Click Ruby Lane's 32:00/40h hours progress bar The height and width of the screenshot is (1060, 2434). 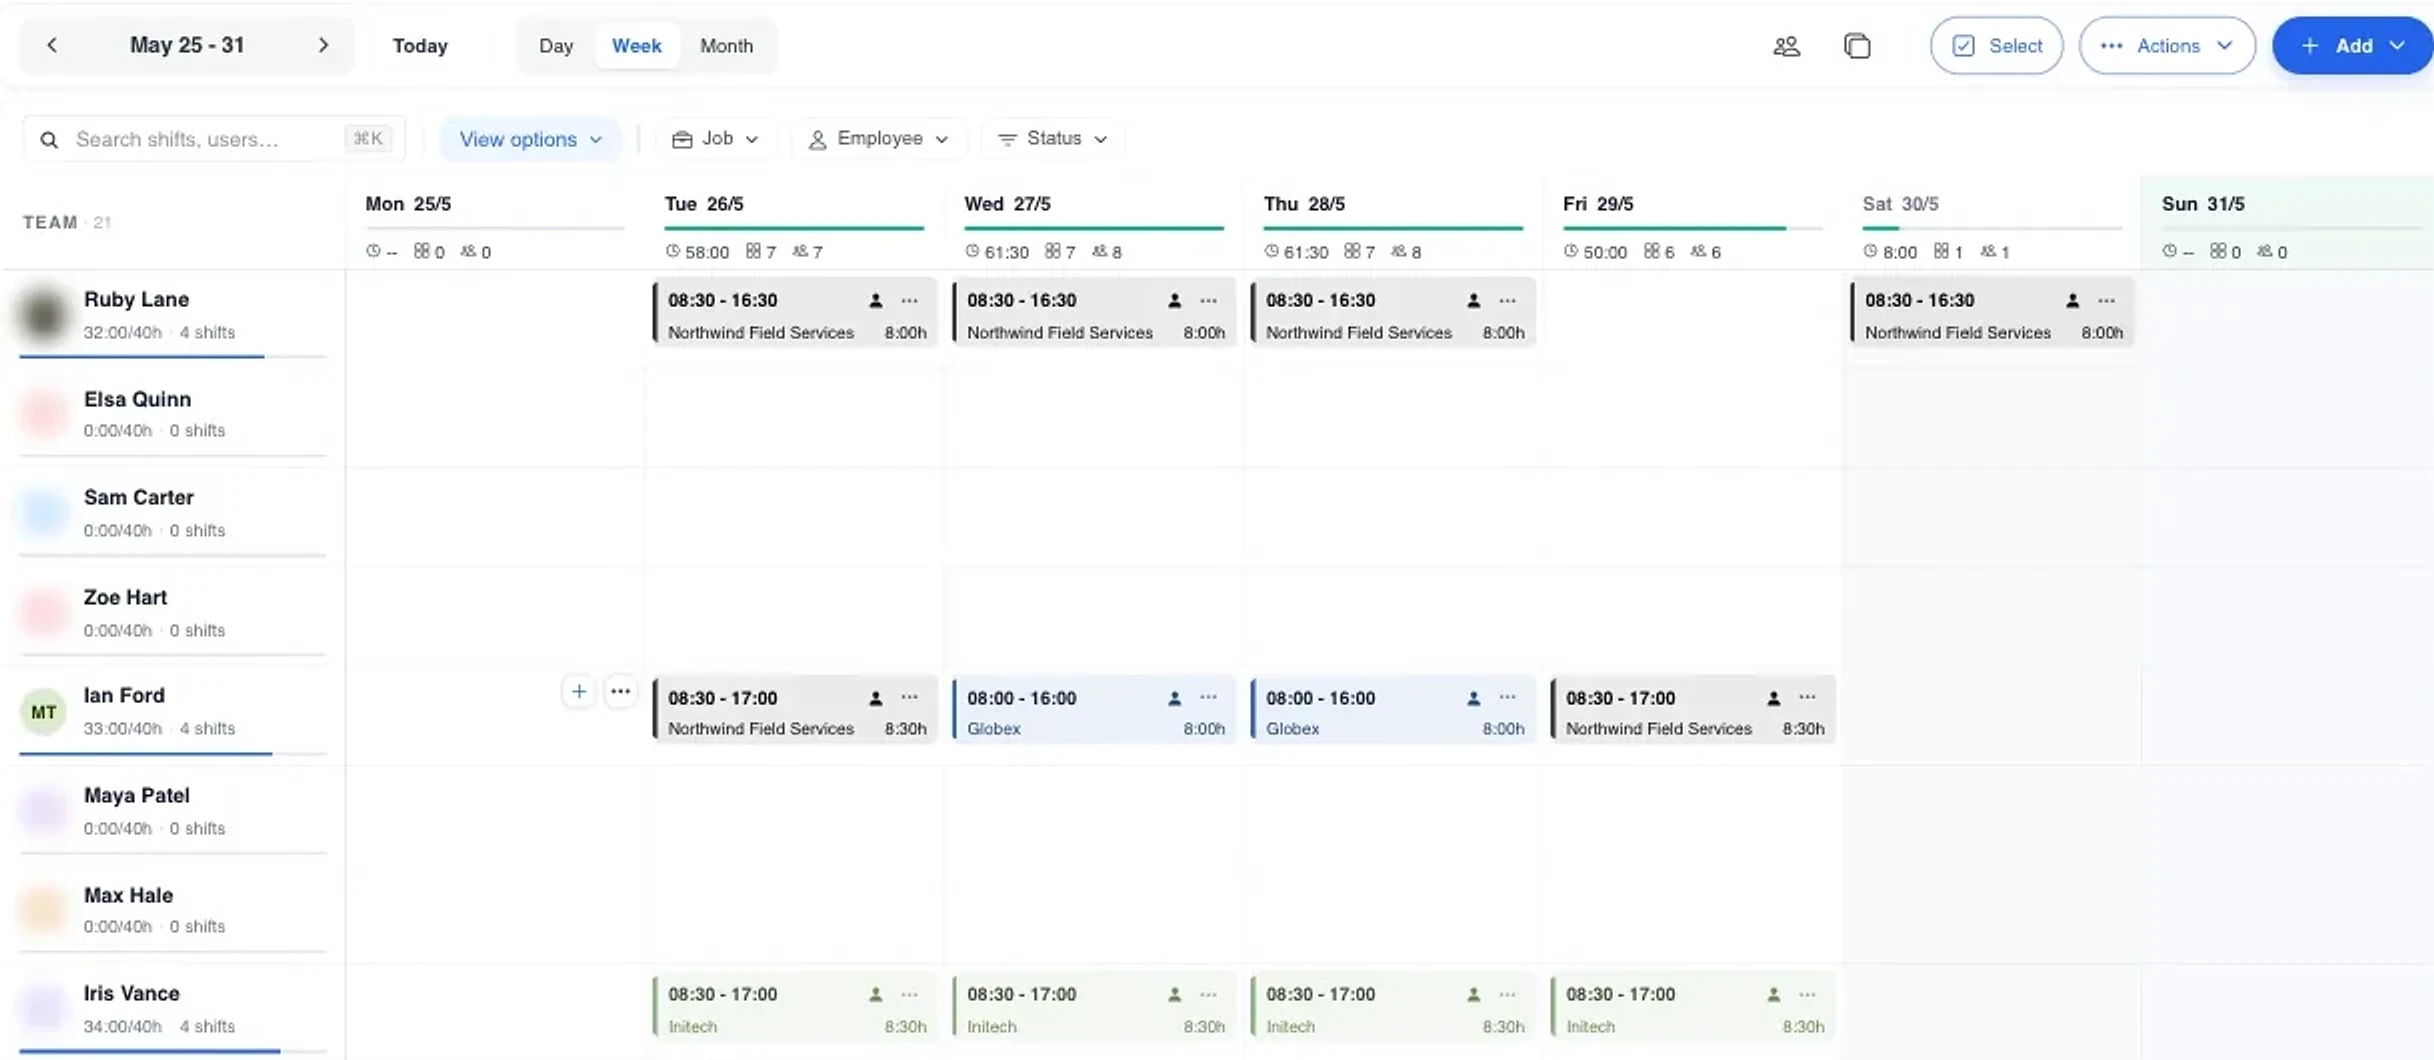(172, 356)
